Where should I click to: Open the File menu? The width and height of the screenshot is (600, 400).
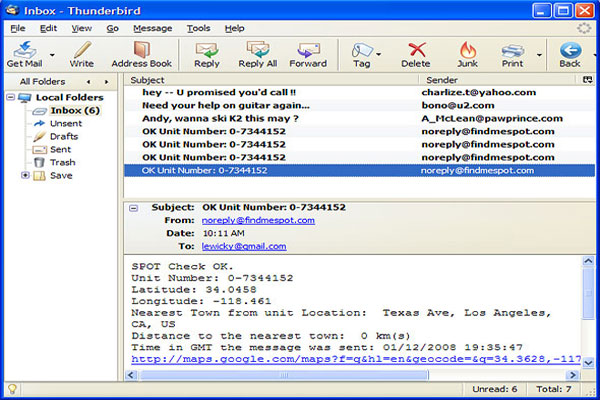point(18,28)
